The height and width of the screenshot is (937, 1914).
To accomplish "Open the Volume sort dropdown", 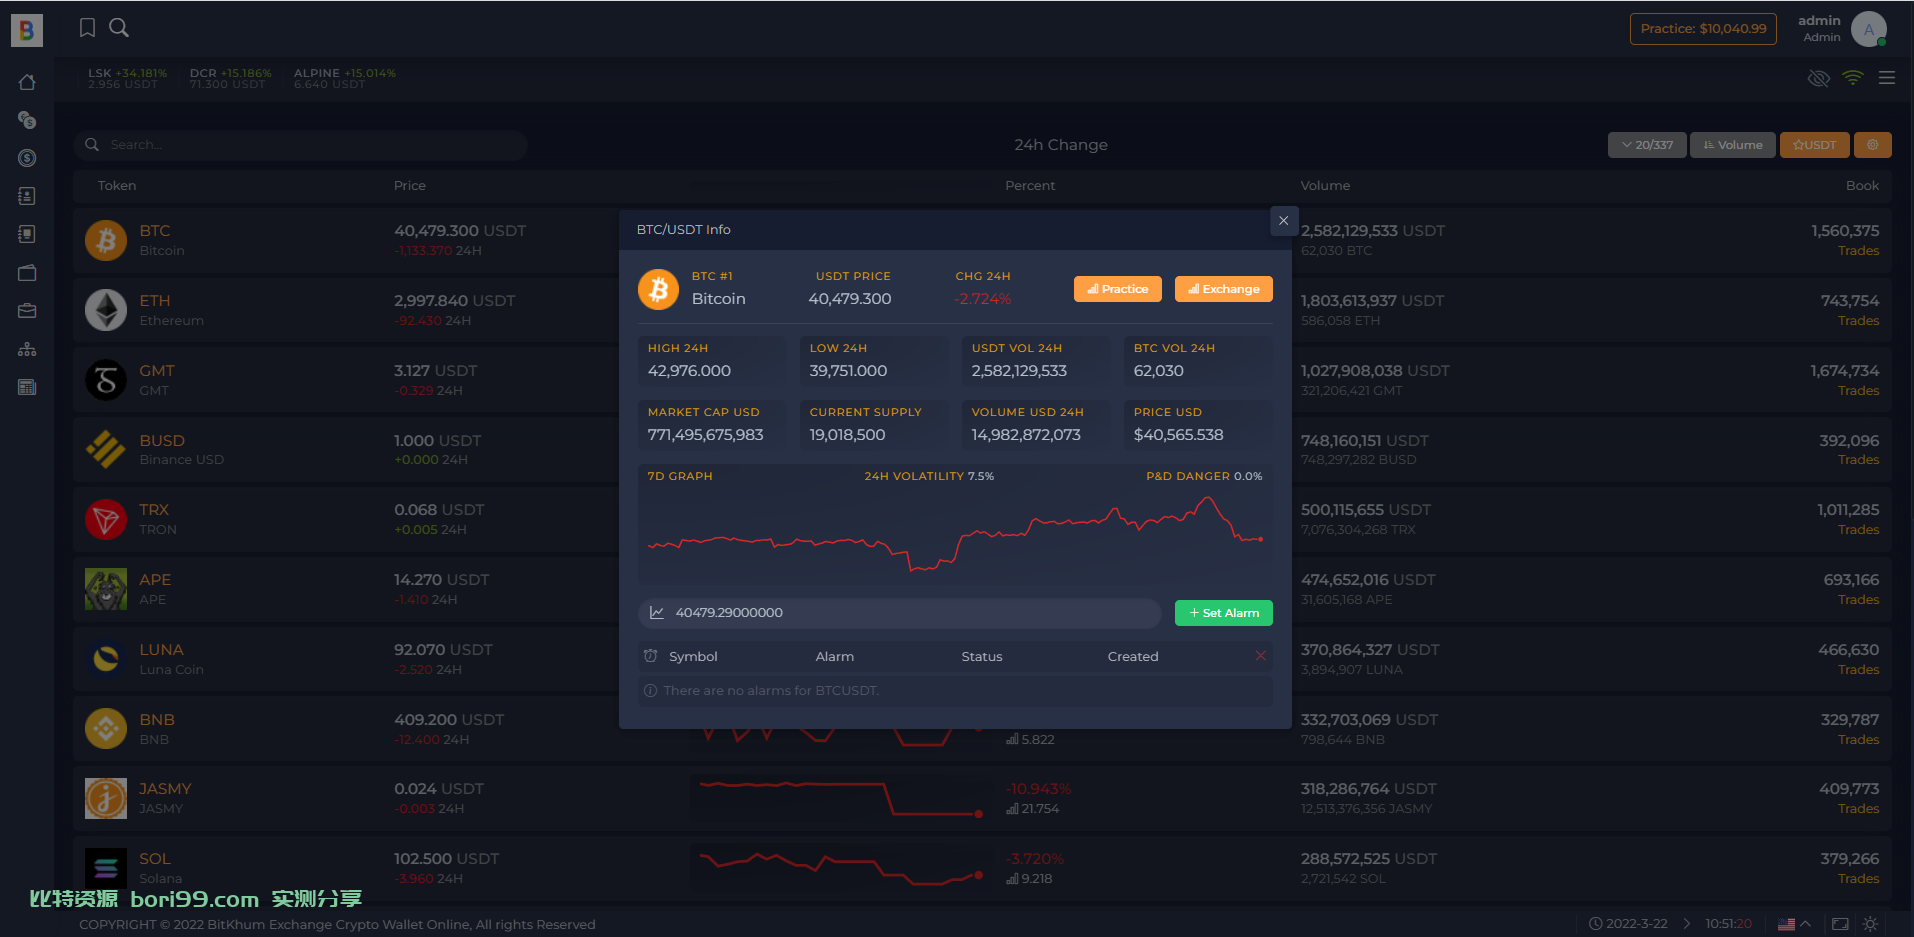I will [1733, 145].
